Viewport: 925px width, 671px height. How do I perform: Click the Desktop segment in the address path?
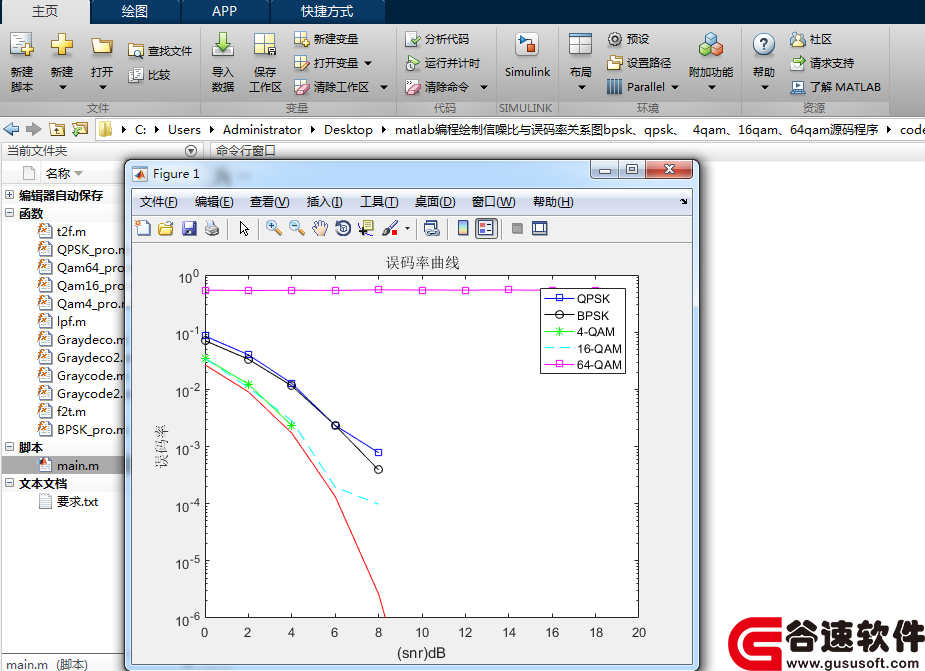[x=348, y=130]
